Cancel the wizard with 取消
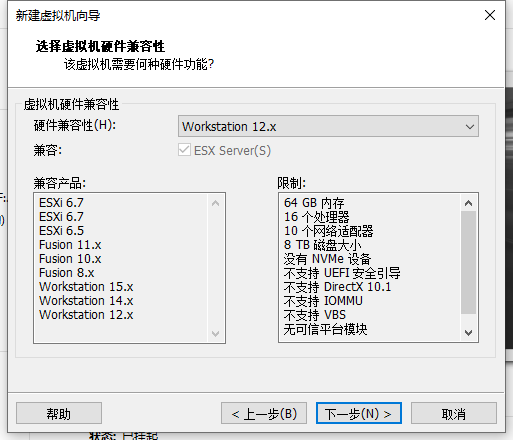 (x=454, y=413)
